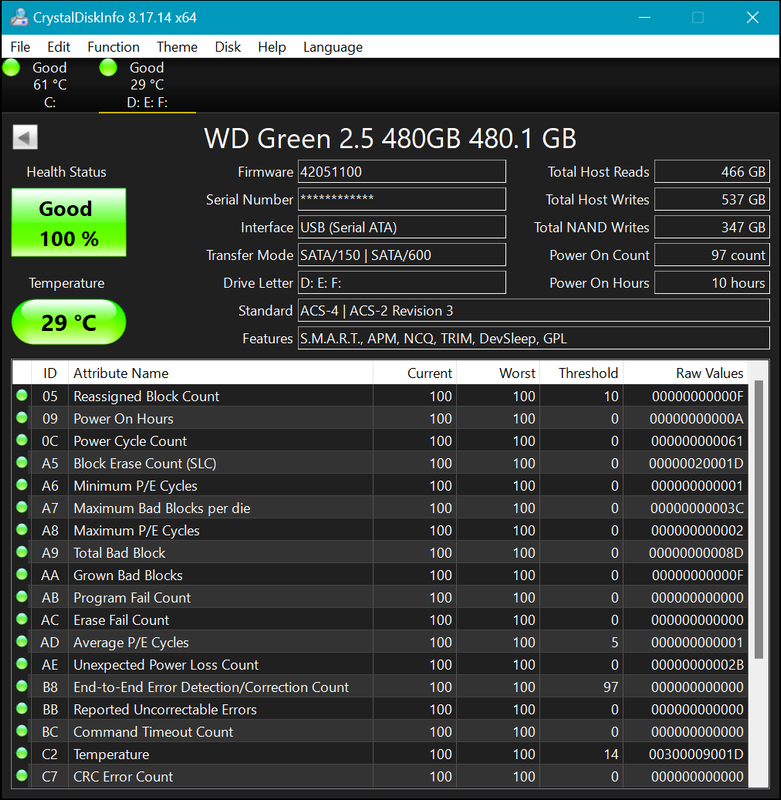This screenshot has width=781, height=800.
Task: Select the D: E: F: drive tab
Action: [147, 85]
